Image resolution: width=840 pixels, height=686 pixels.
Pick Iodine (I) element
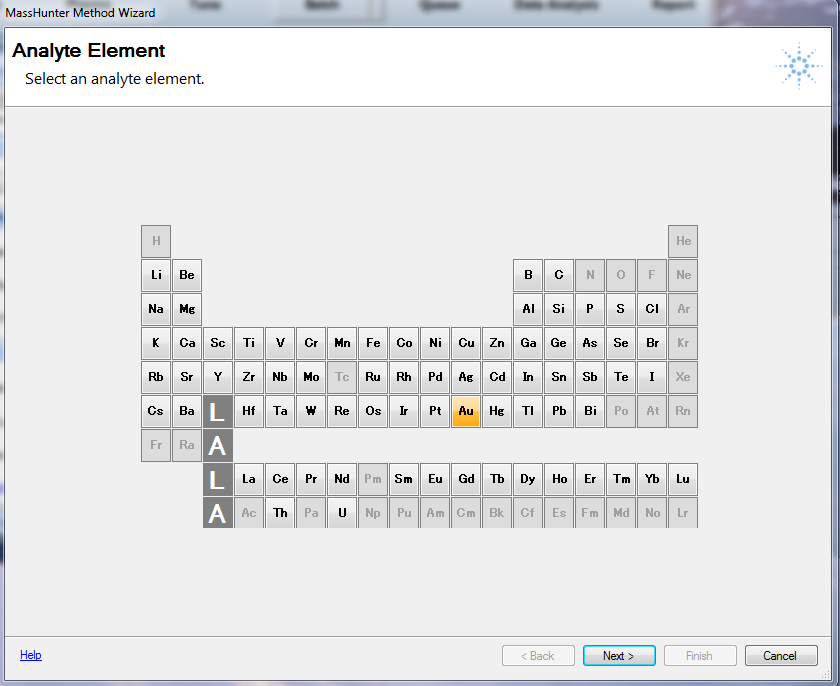coord(652,377)
